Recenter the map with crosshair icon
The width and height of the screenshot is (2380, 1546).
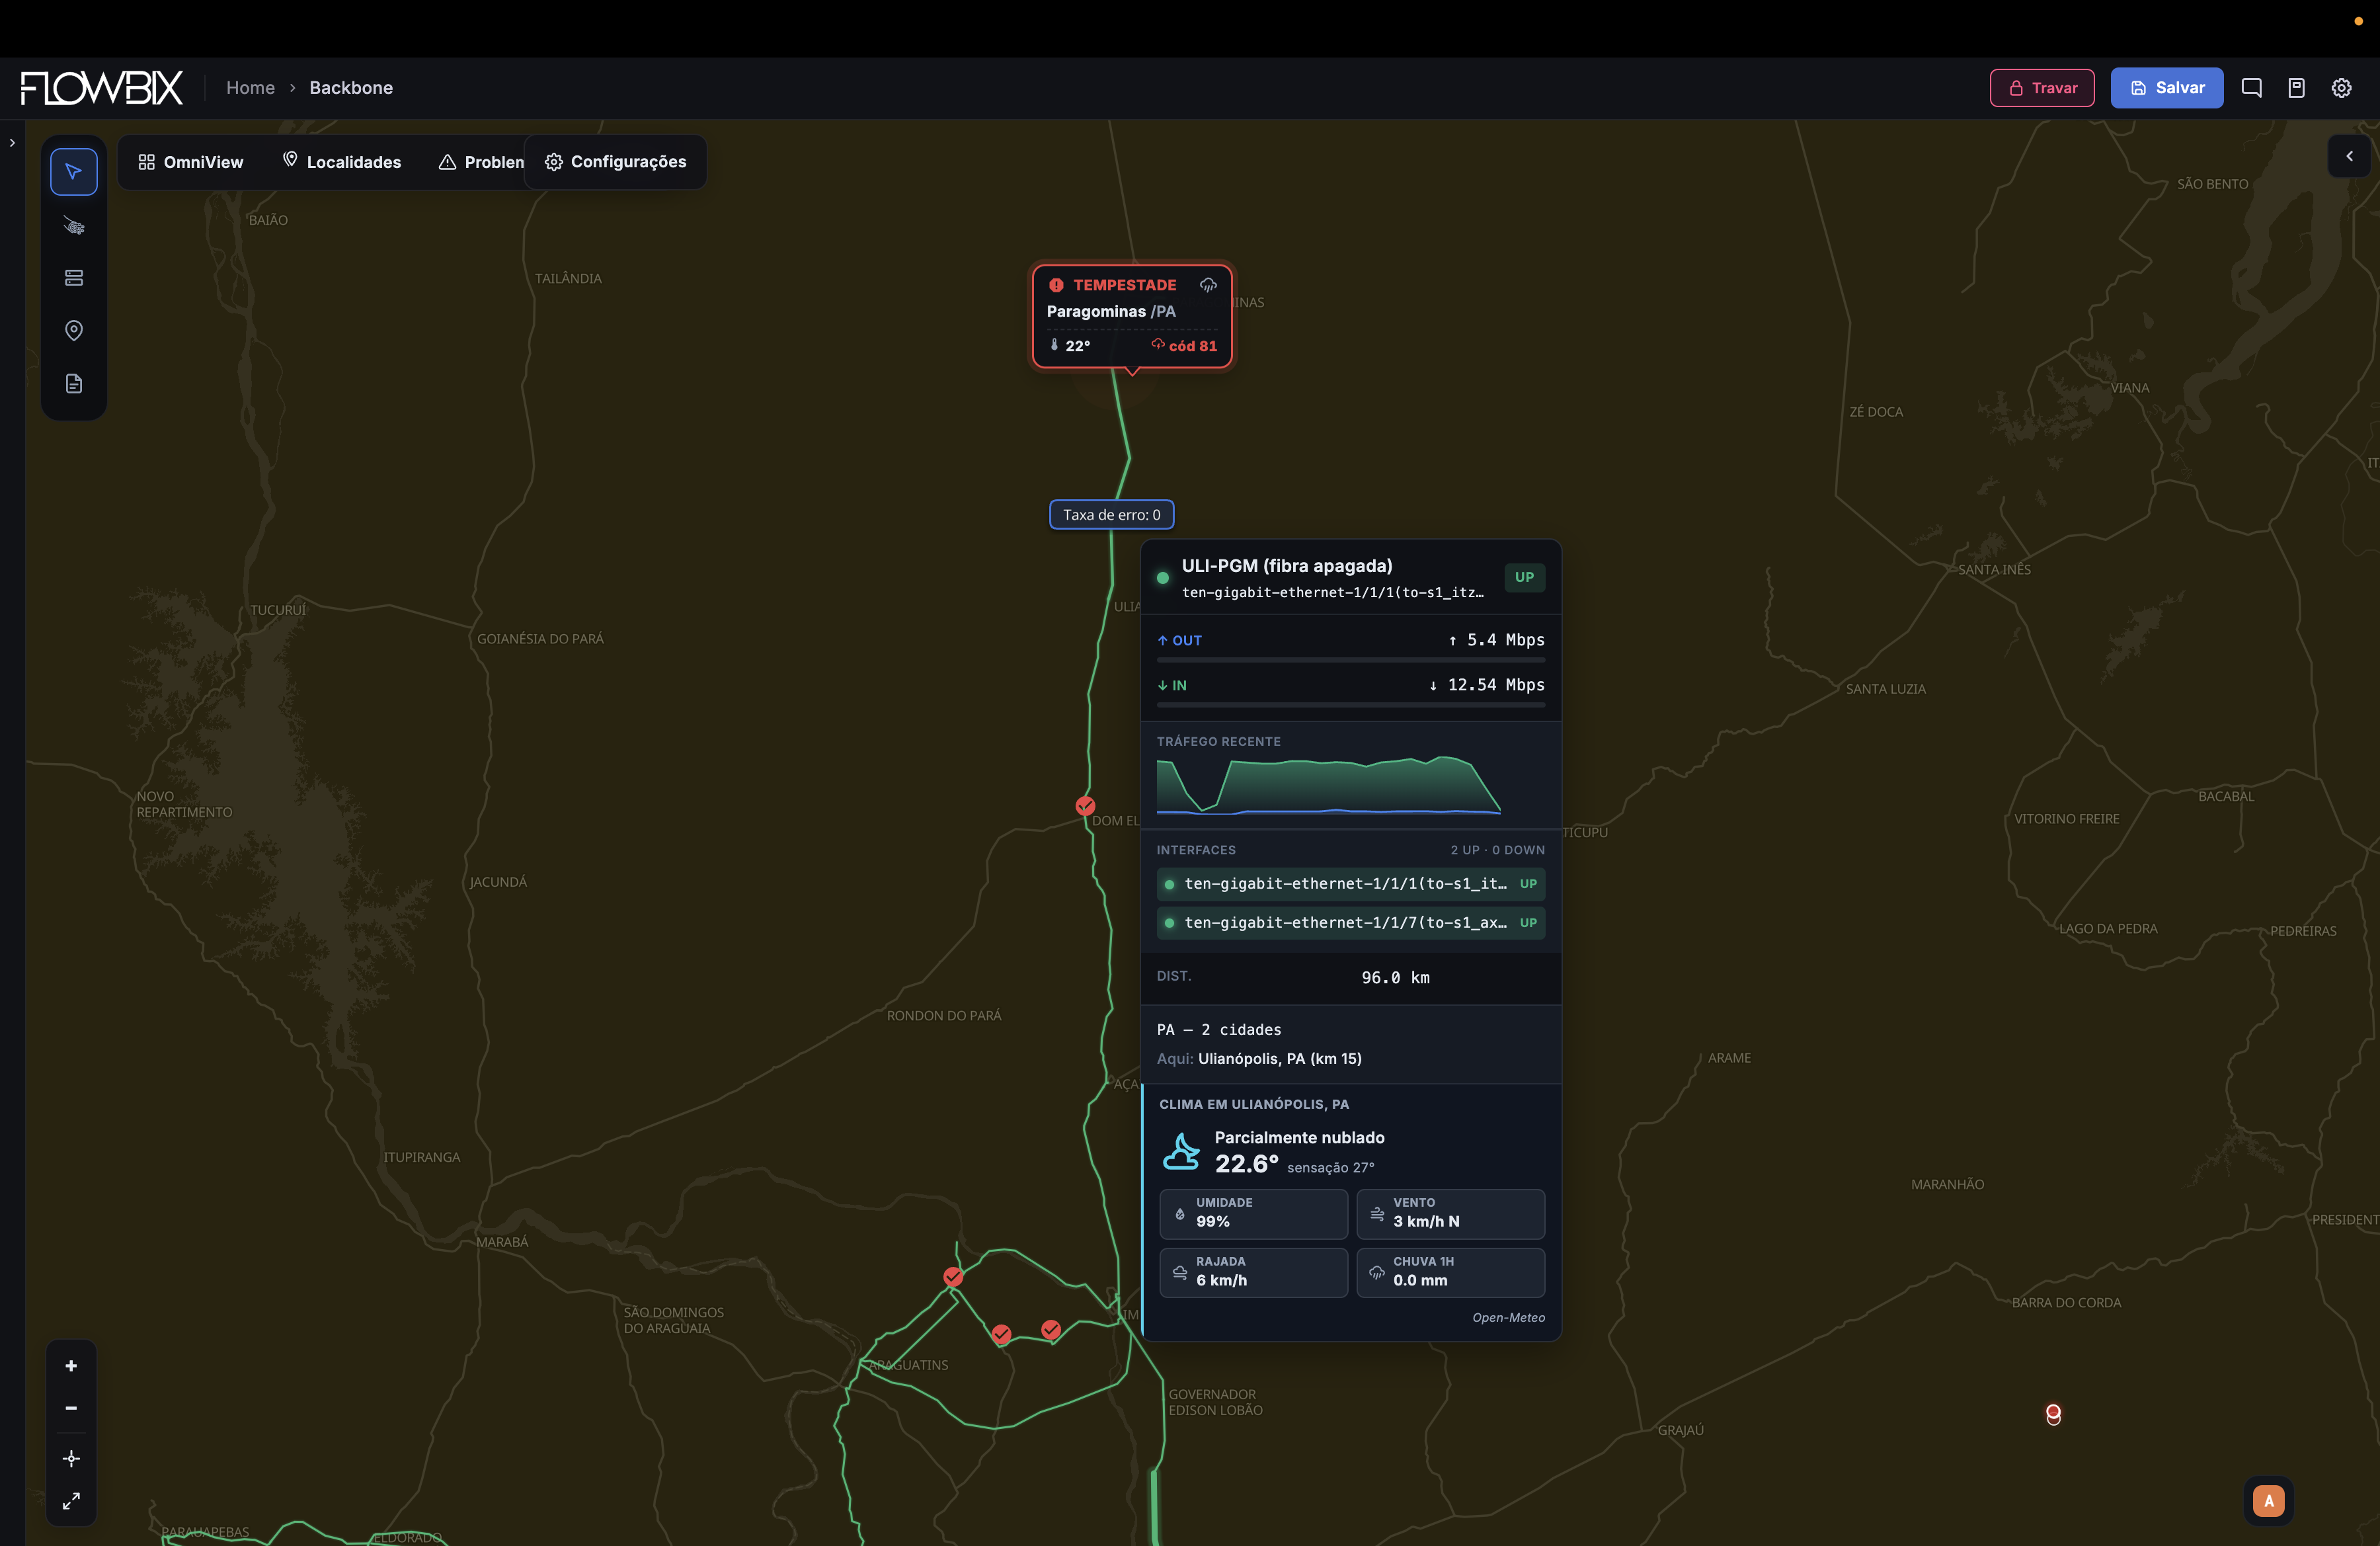tap(71, 1459)
